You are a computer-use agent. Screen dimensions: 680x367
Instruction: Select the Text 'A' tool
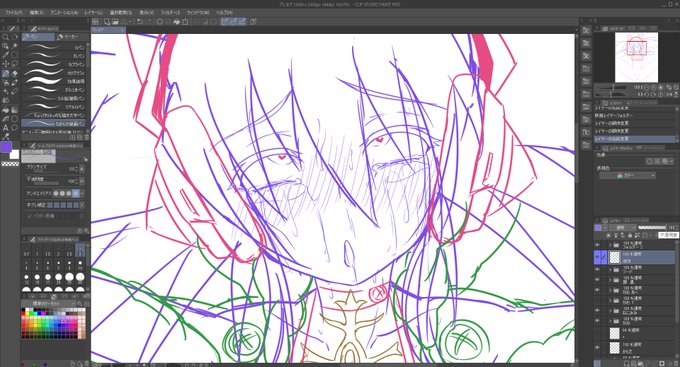click(6, 128)
